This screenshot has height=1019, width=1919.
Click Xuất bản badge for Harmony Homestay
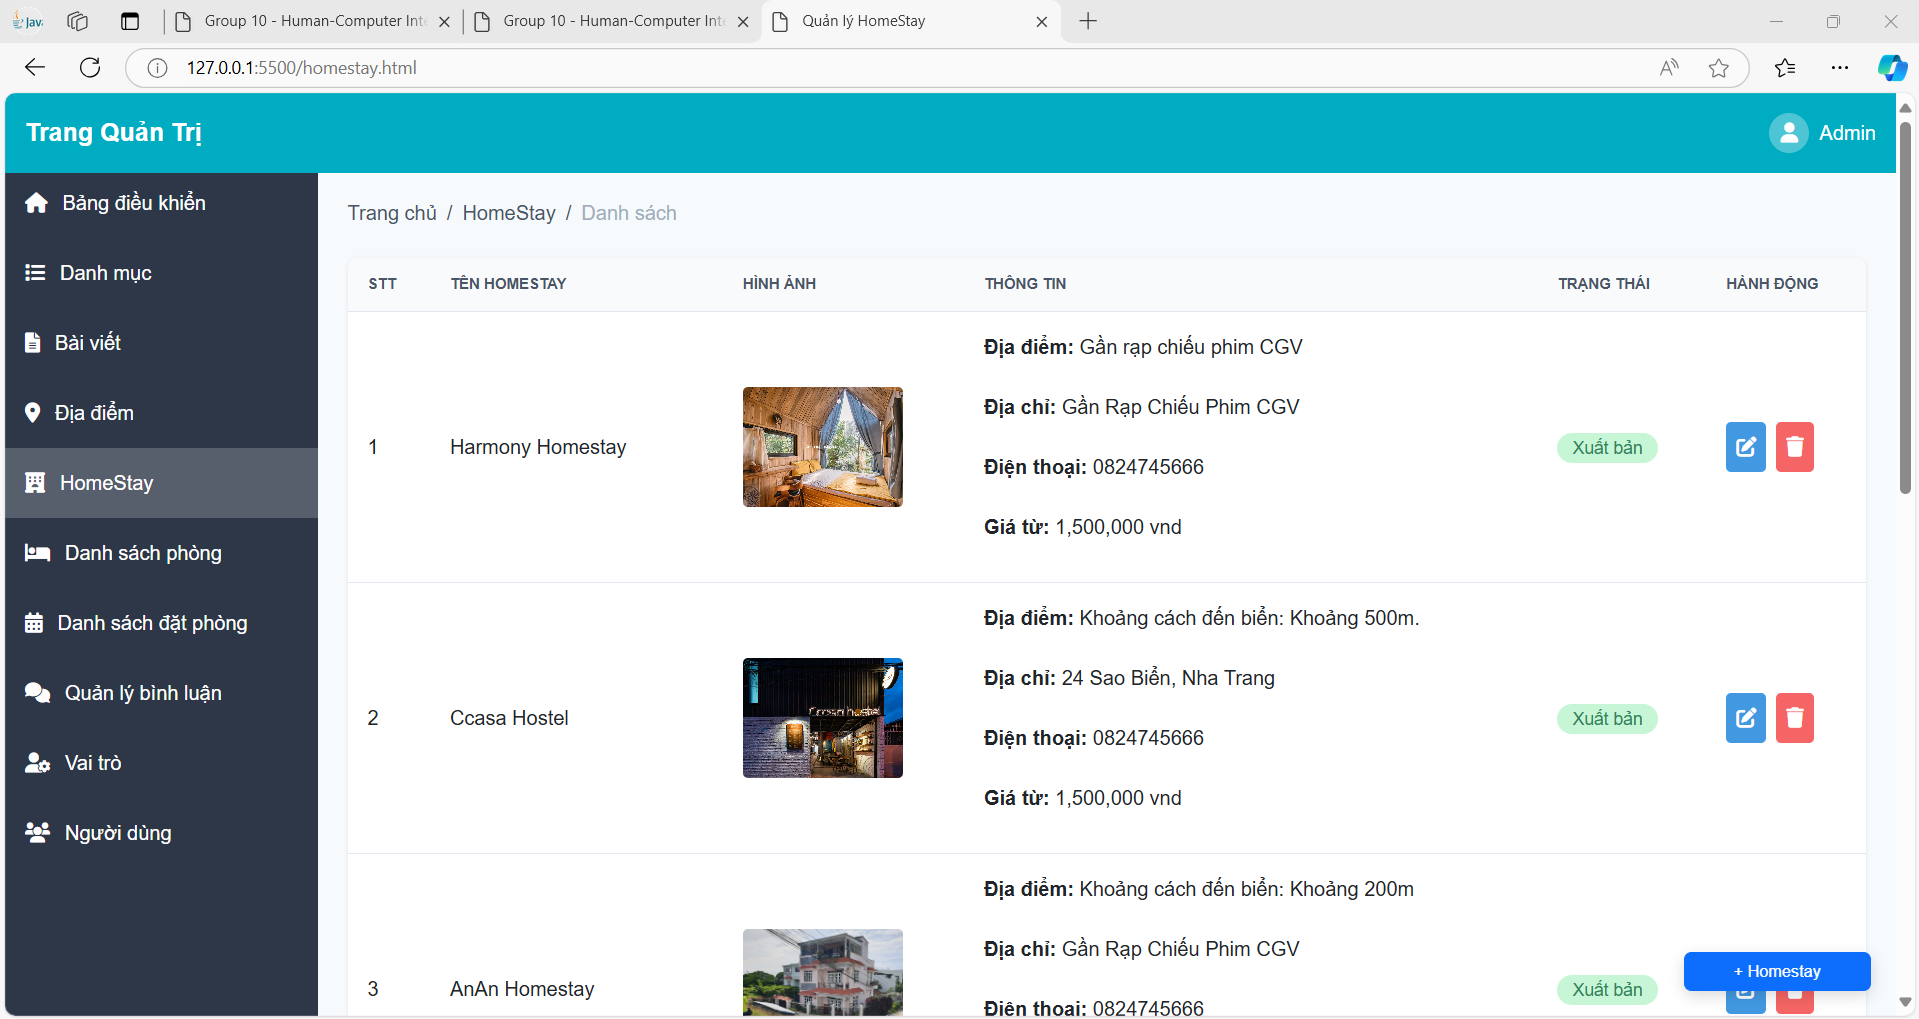click(x=1607, y=448)
